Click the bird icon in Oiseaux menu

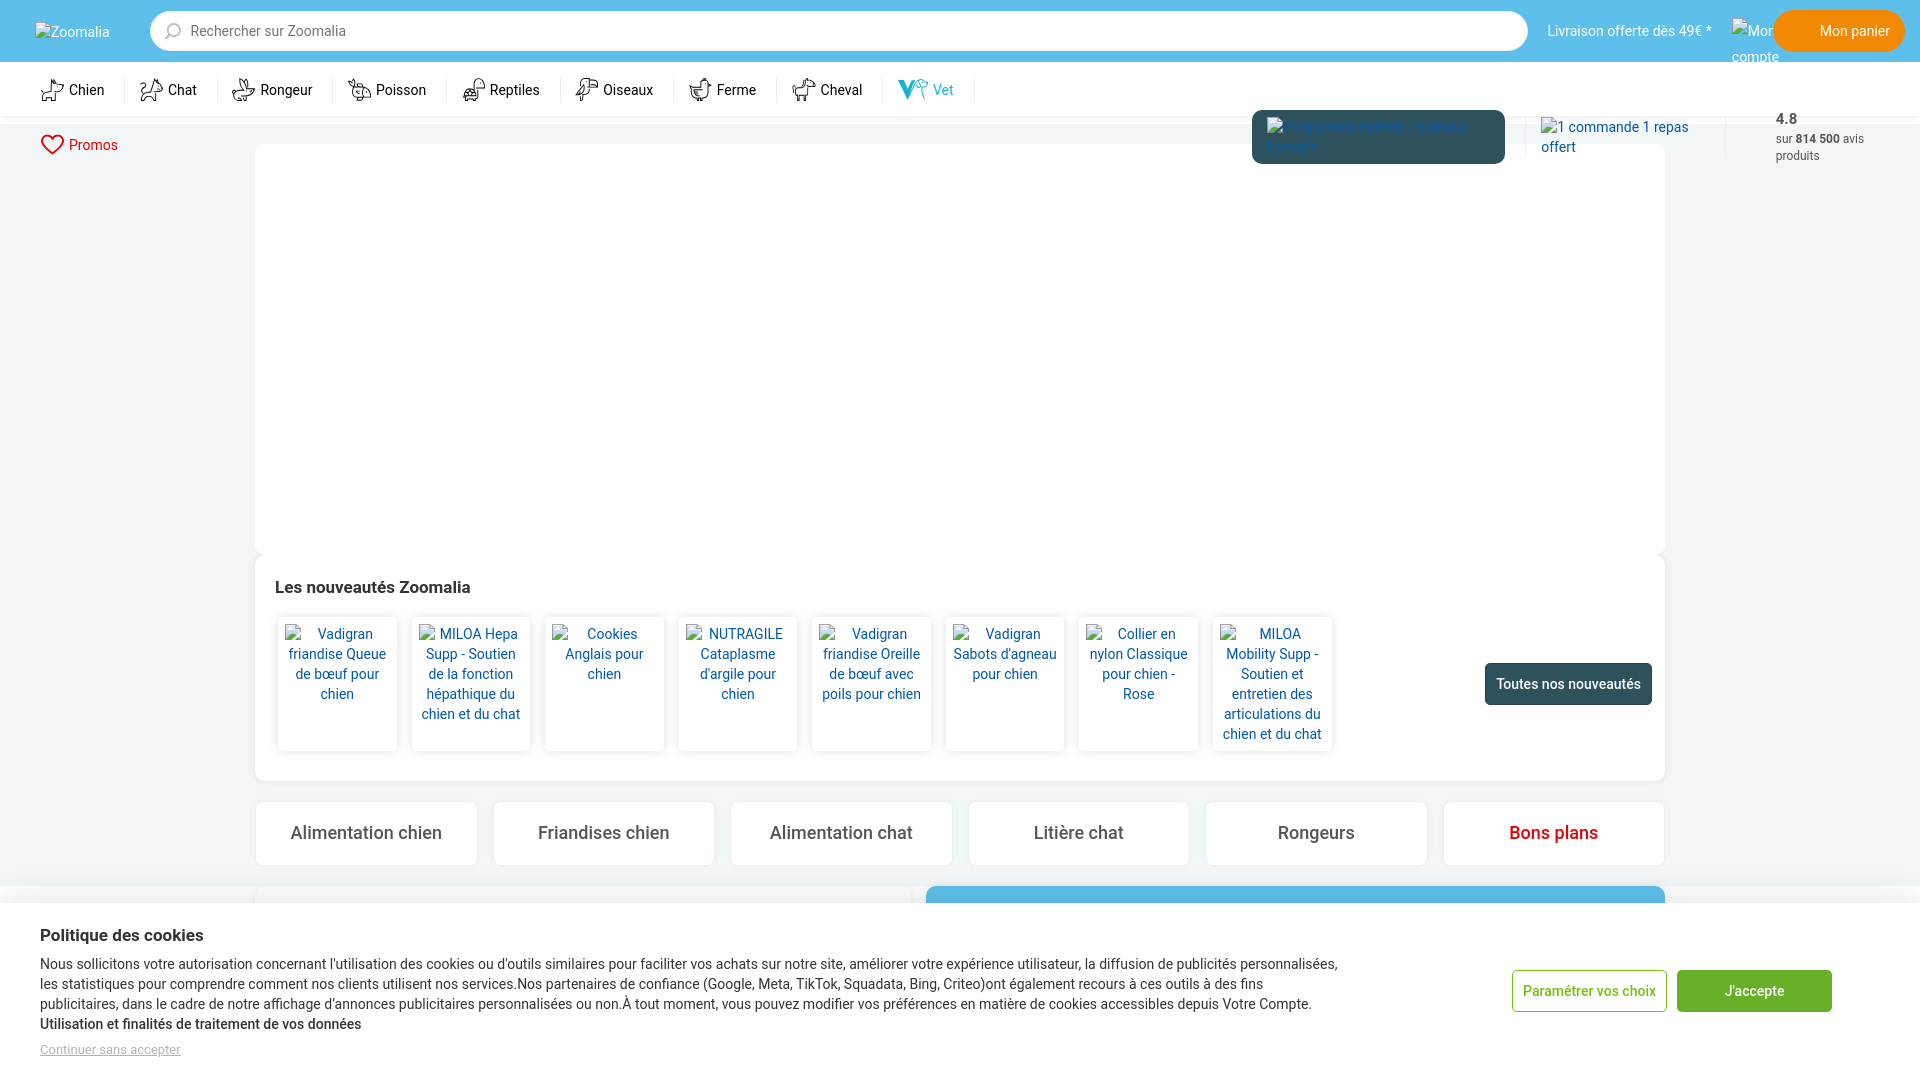587,90
